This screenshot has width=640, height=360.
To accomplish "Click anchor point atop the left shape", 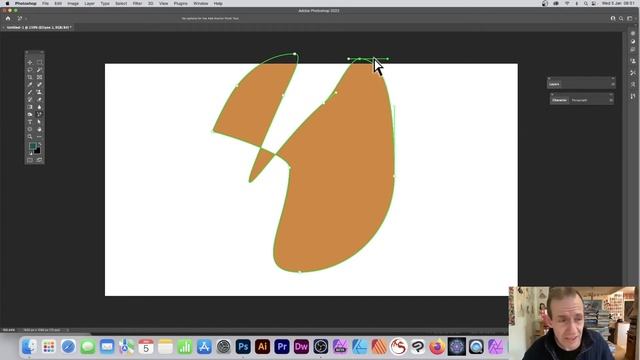I will pyautogui.click(x=295, y=53).
